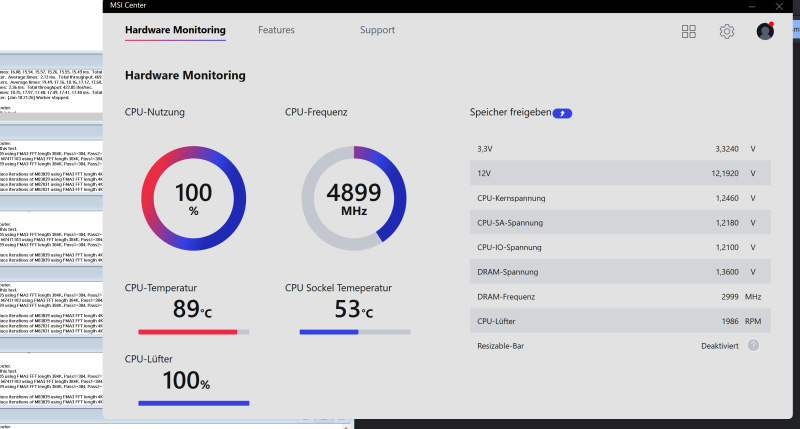Click the CPU-Temperatur red progress bar
Image resolution: width=800 pixels, height=429 pixels.
coord(193,332)
